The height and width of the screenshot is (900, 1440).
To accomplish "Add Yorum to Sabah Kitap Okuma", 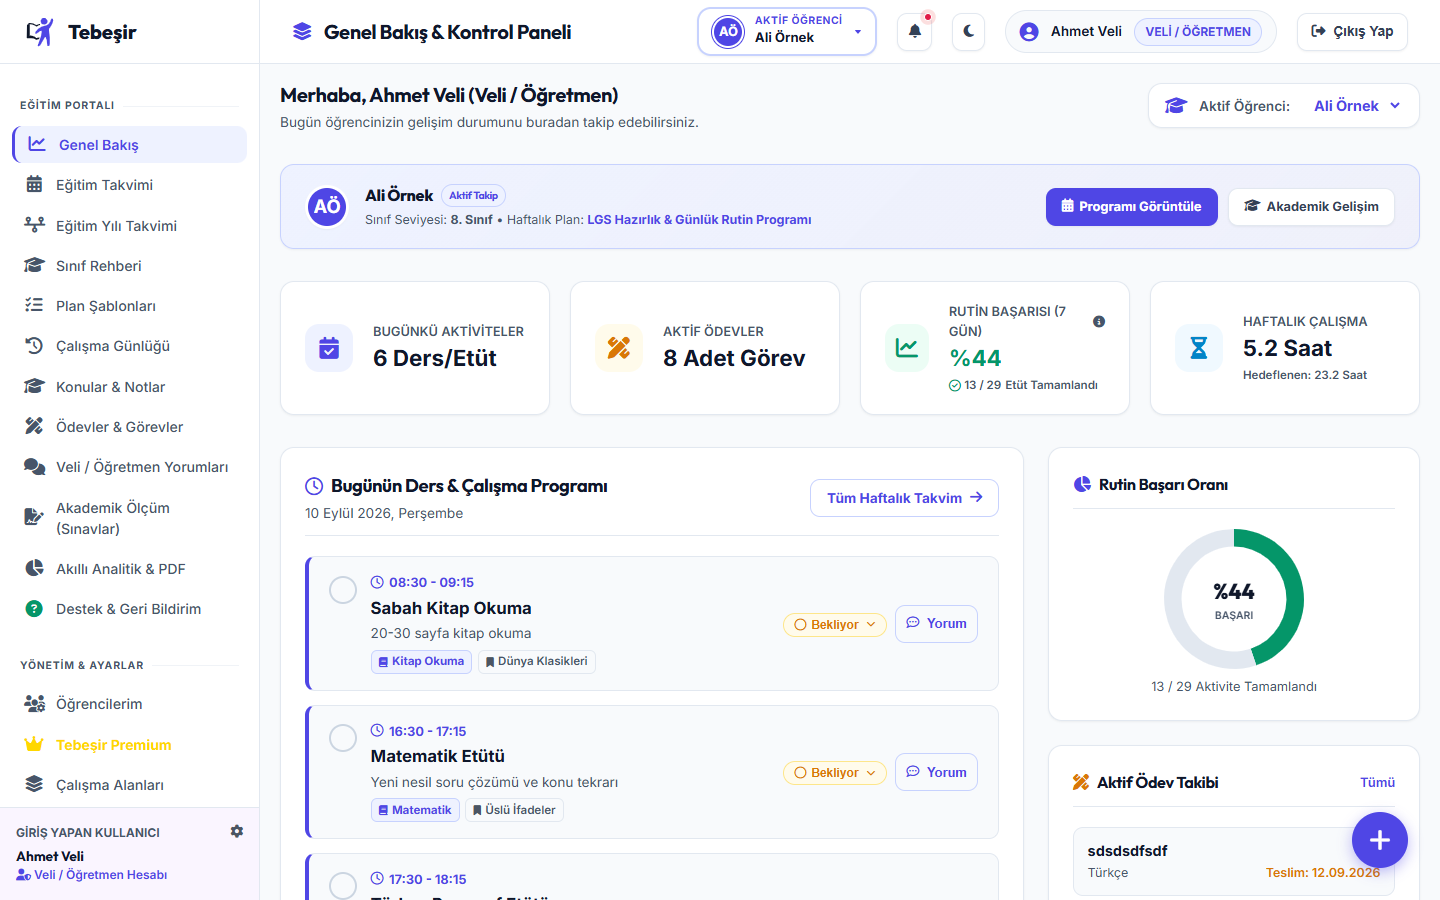I will click(936, 624).
